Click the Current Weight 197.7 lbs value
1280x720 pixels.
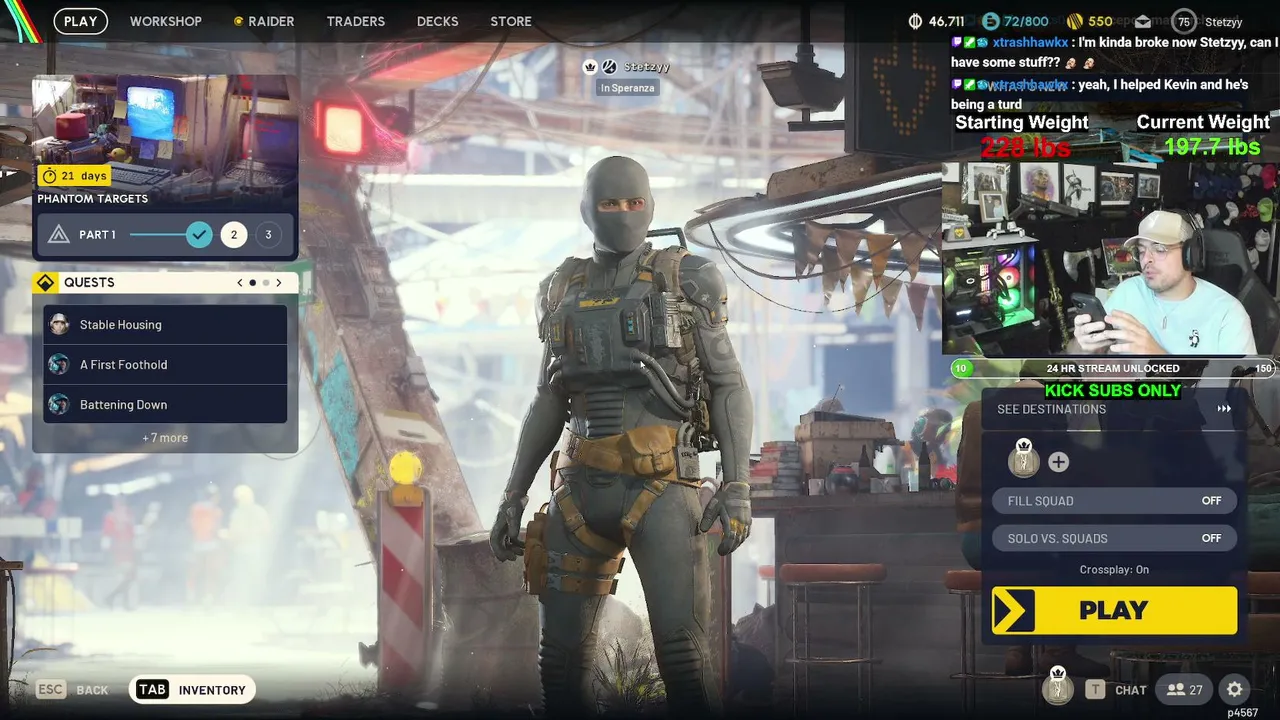pyautogui.click(x=1211, y=147)
